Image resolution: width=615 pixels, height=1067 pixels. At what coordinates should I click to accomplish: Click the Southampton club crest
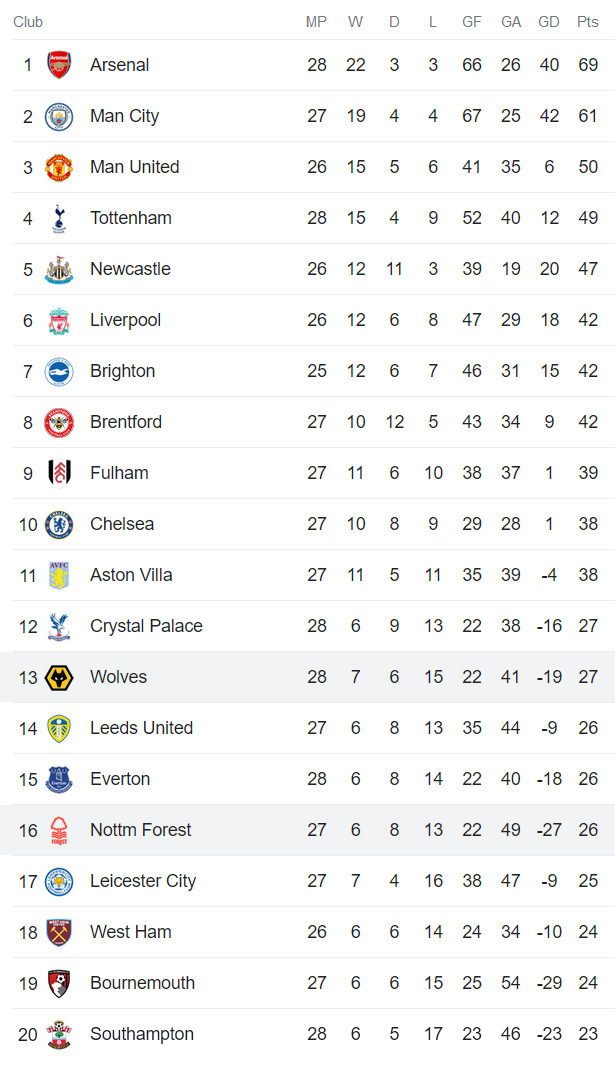click(x=59, y=1034)
